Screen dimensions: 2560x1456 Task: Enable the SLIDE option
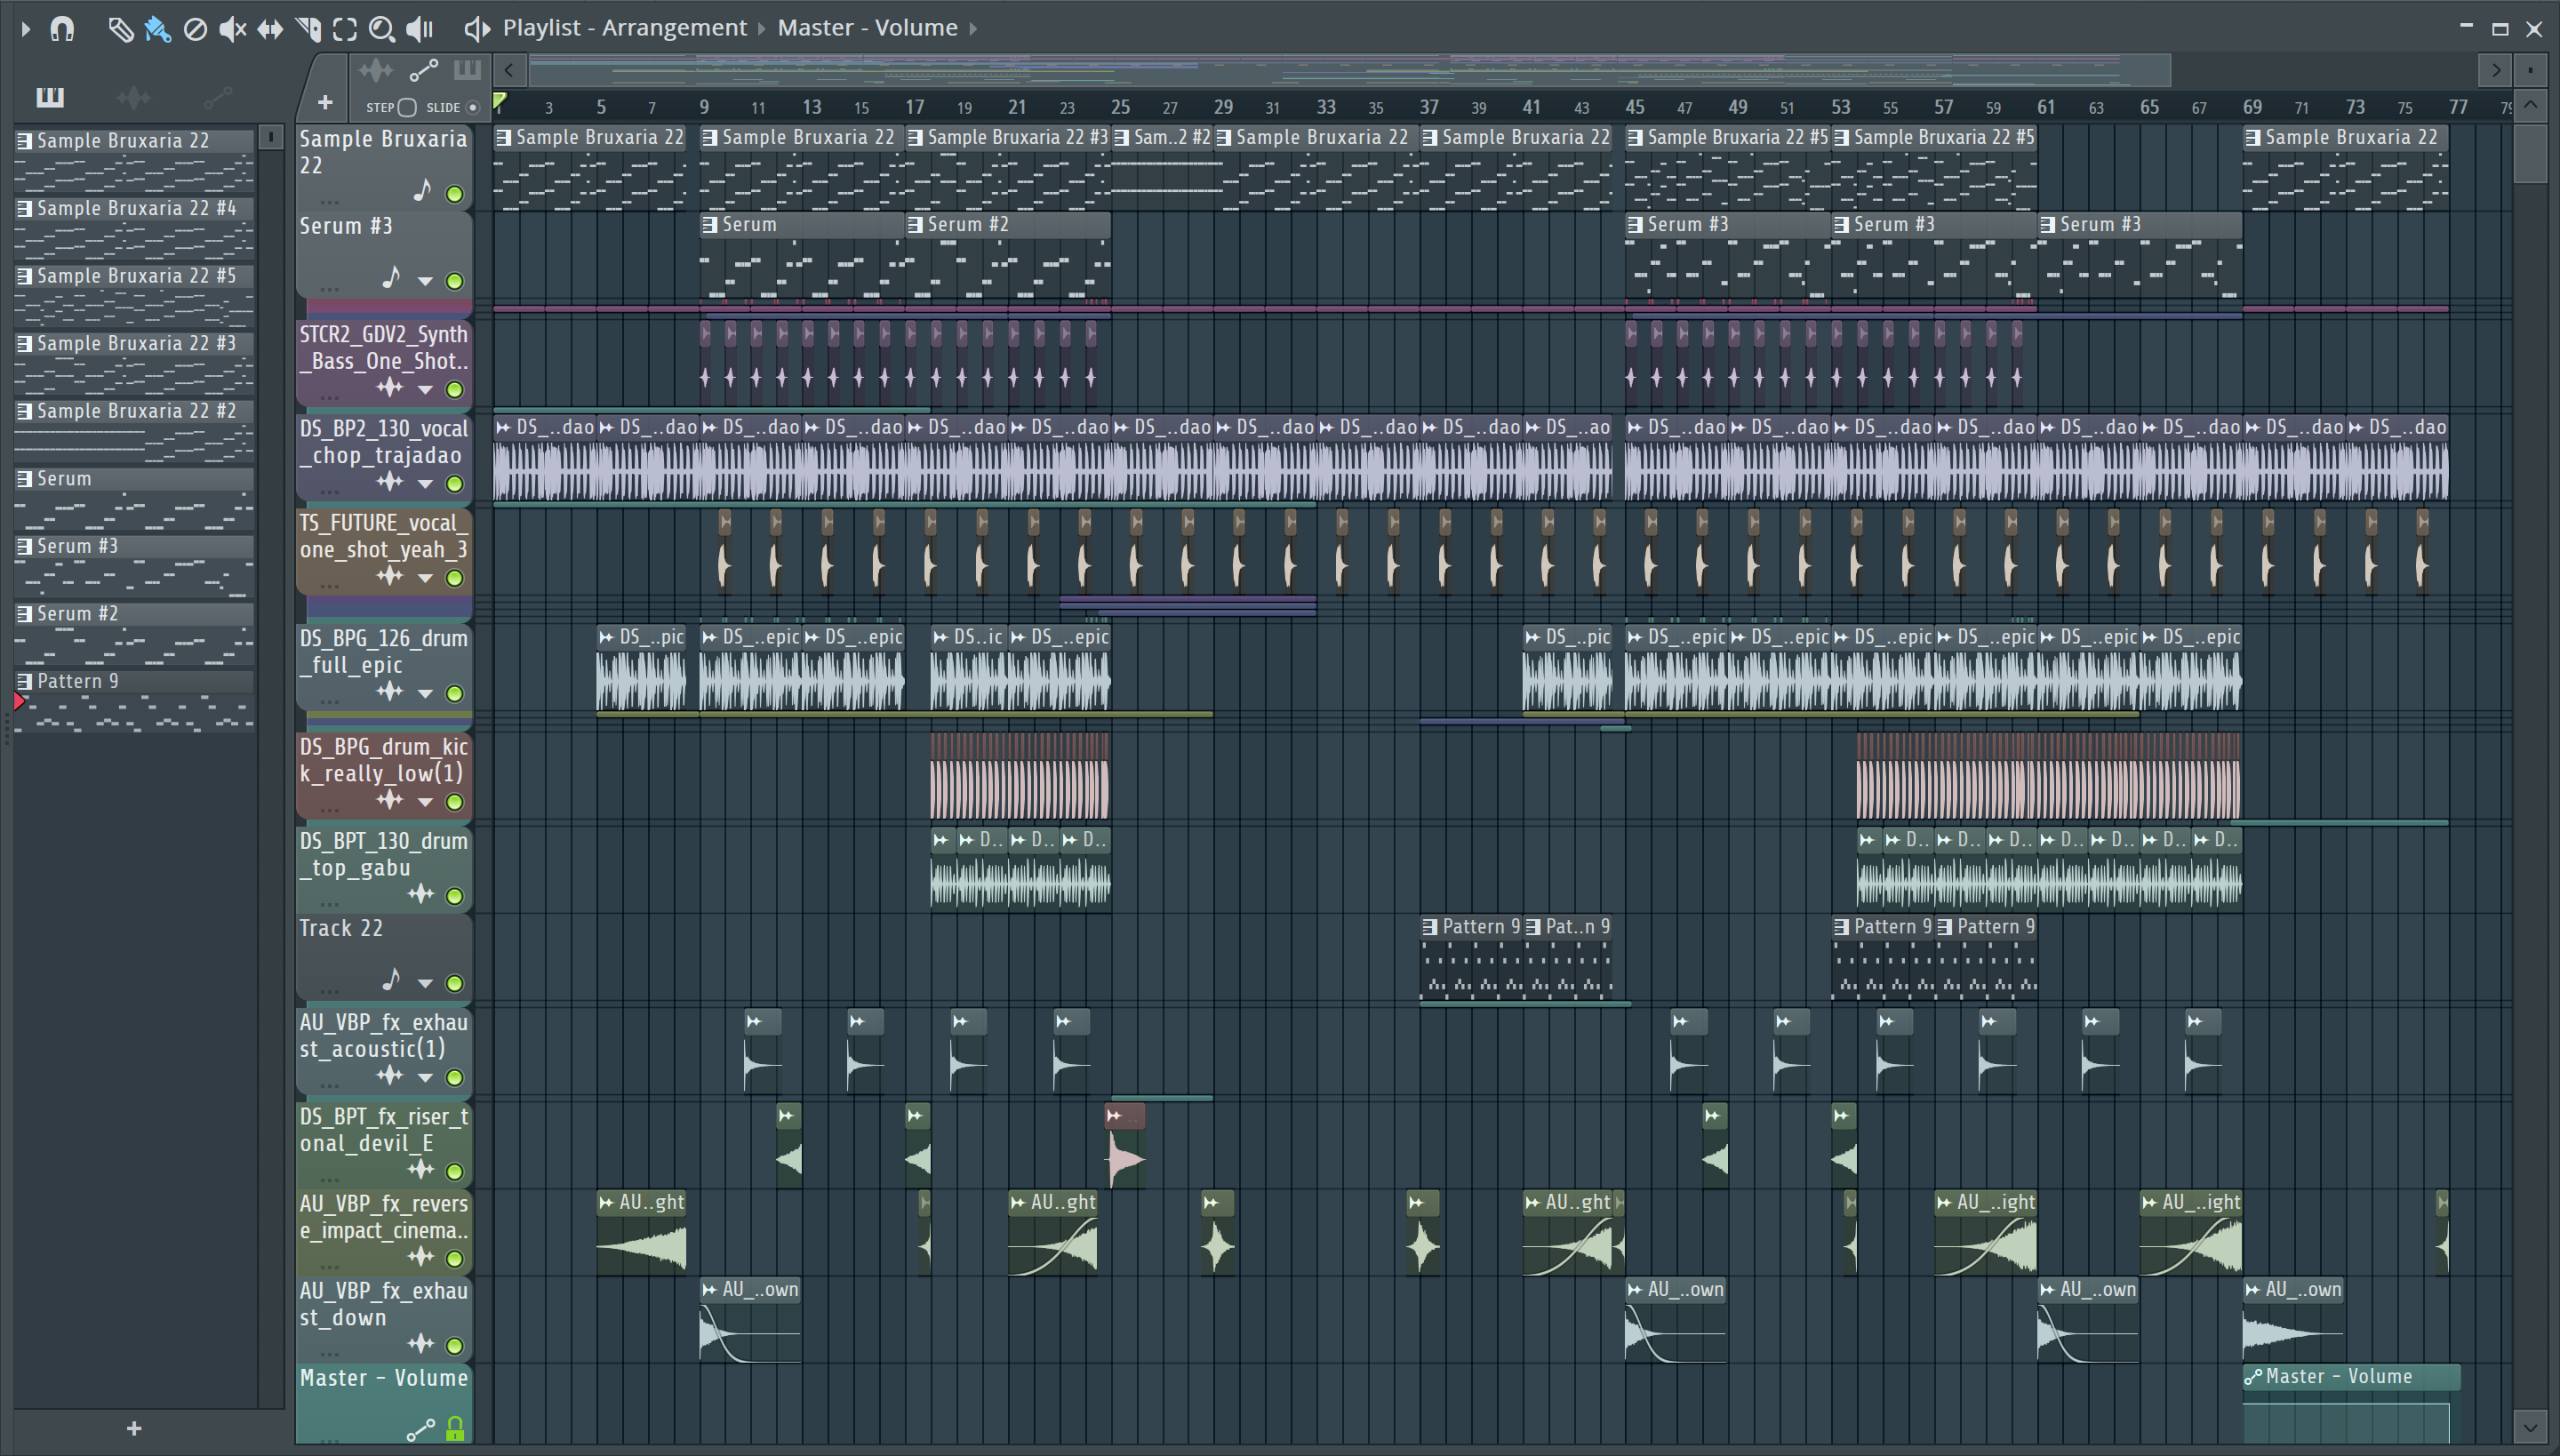pyautogui.click(x=473, y=107)
